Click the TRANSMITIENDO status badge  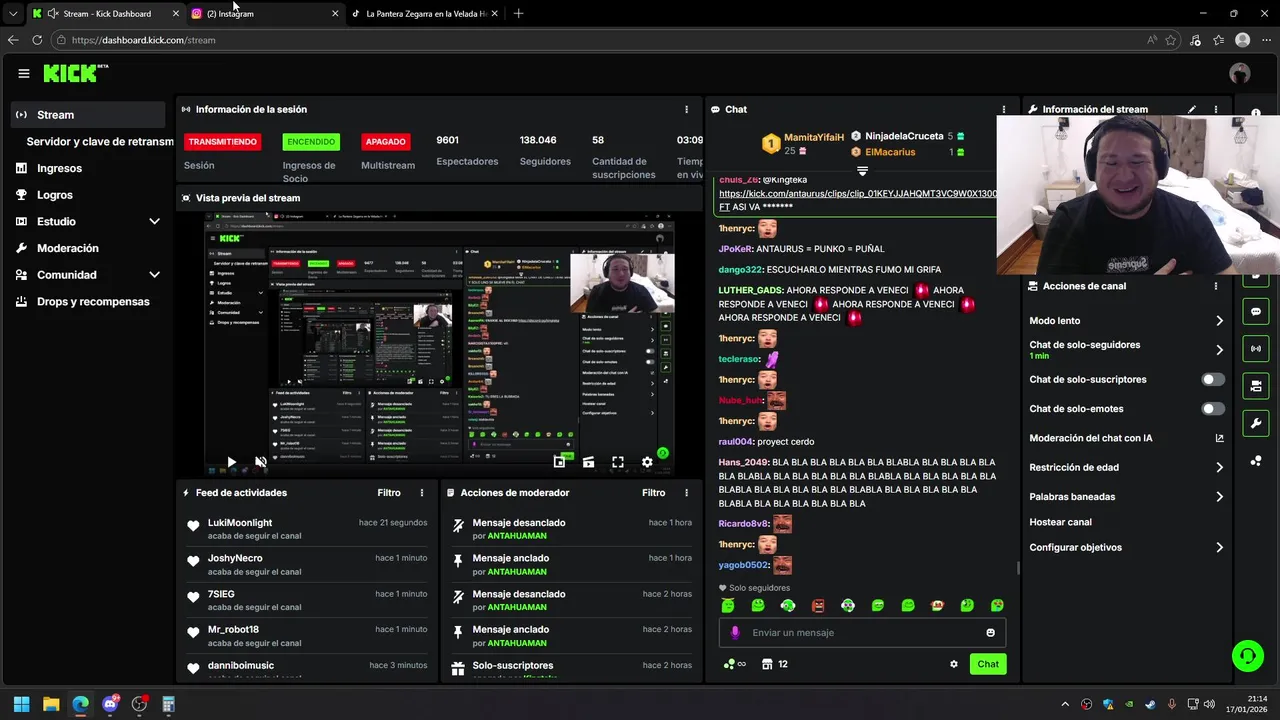pyautogui.click(x=222, y=142)
